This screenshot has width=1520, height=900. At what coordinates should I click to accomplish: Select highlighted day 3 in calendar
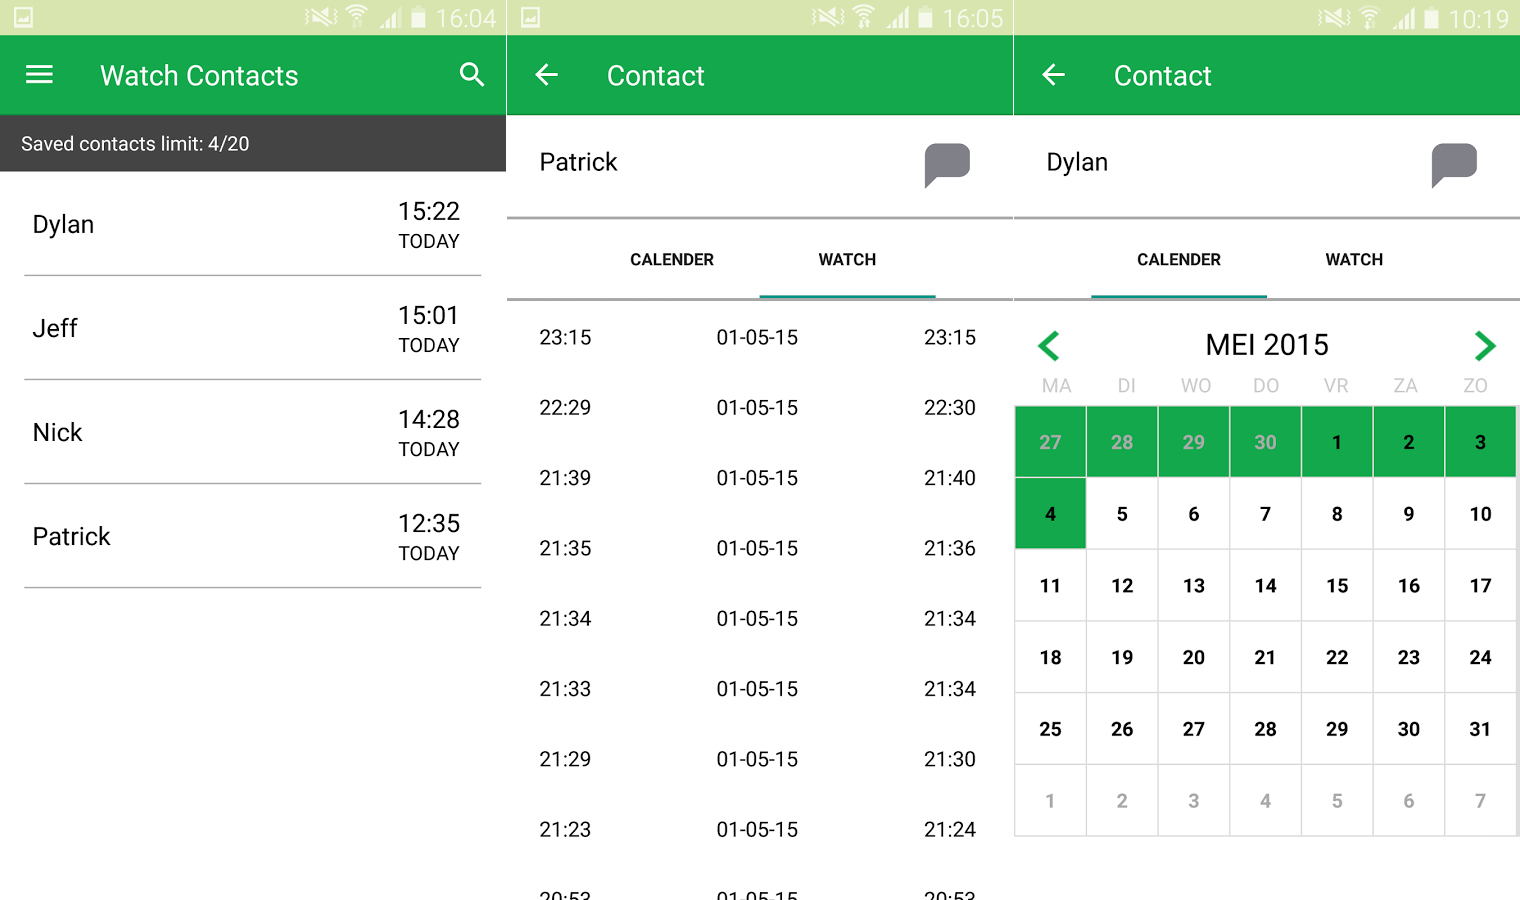tap(1481, 442)
